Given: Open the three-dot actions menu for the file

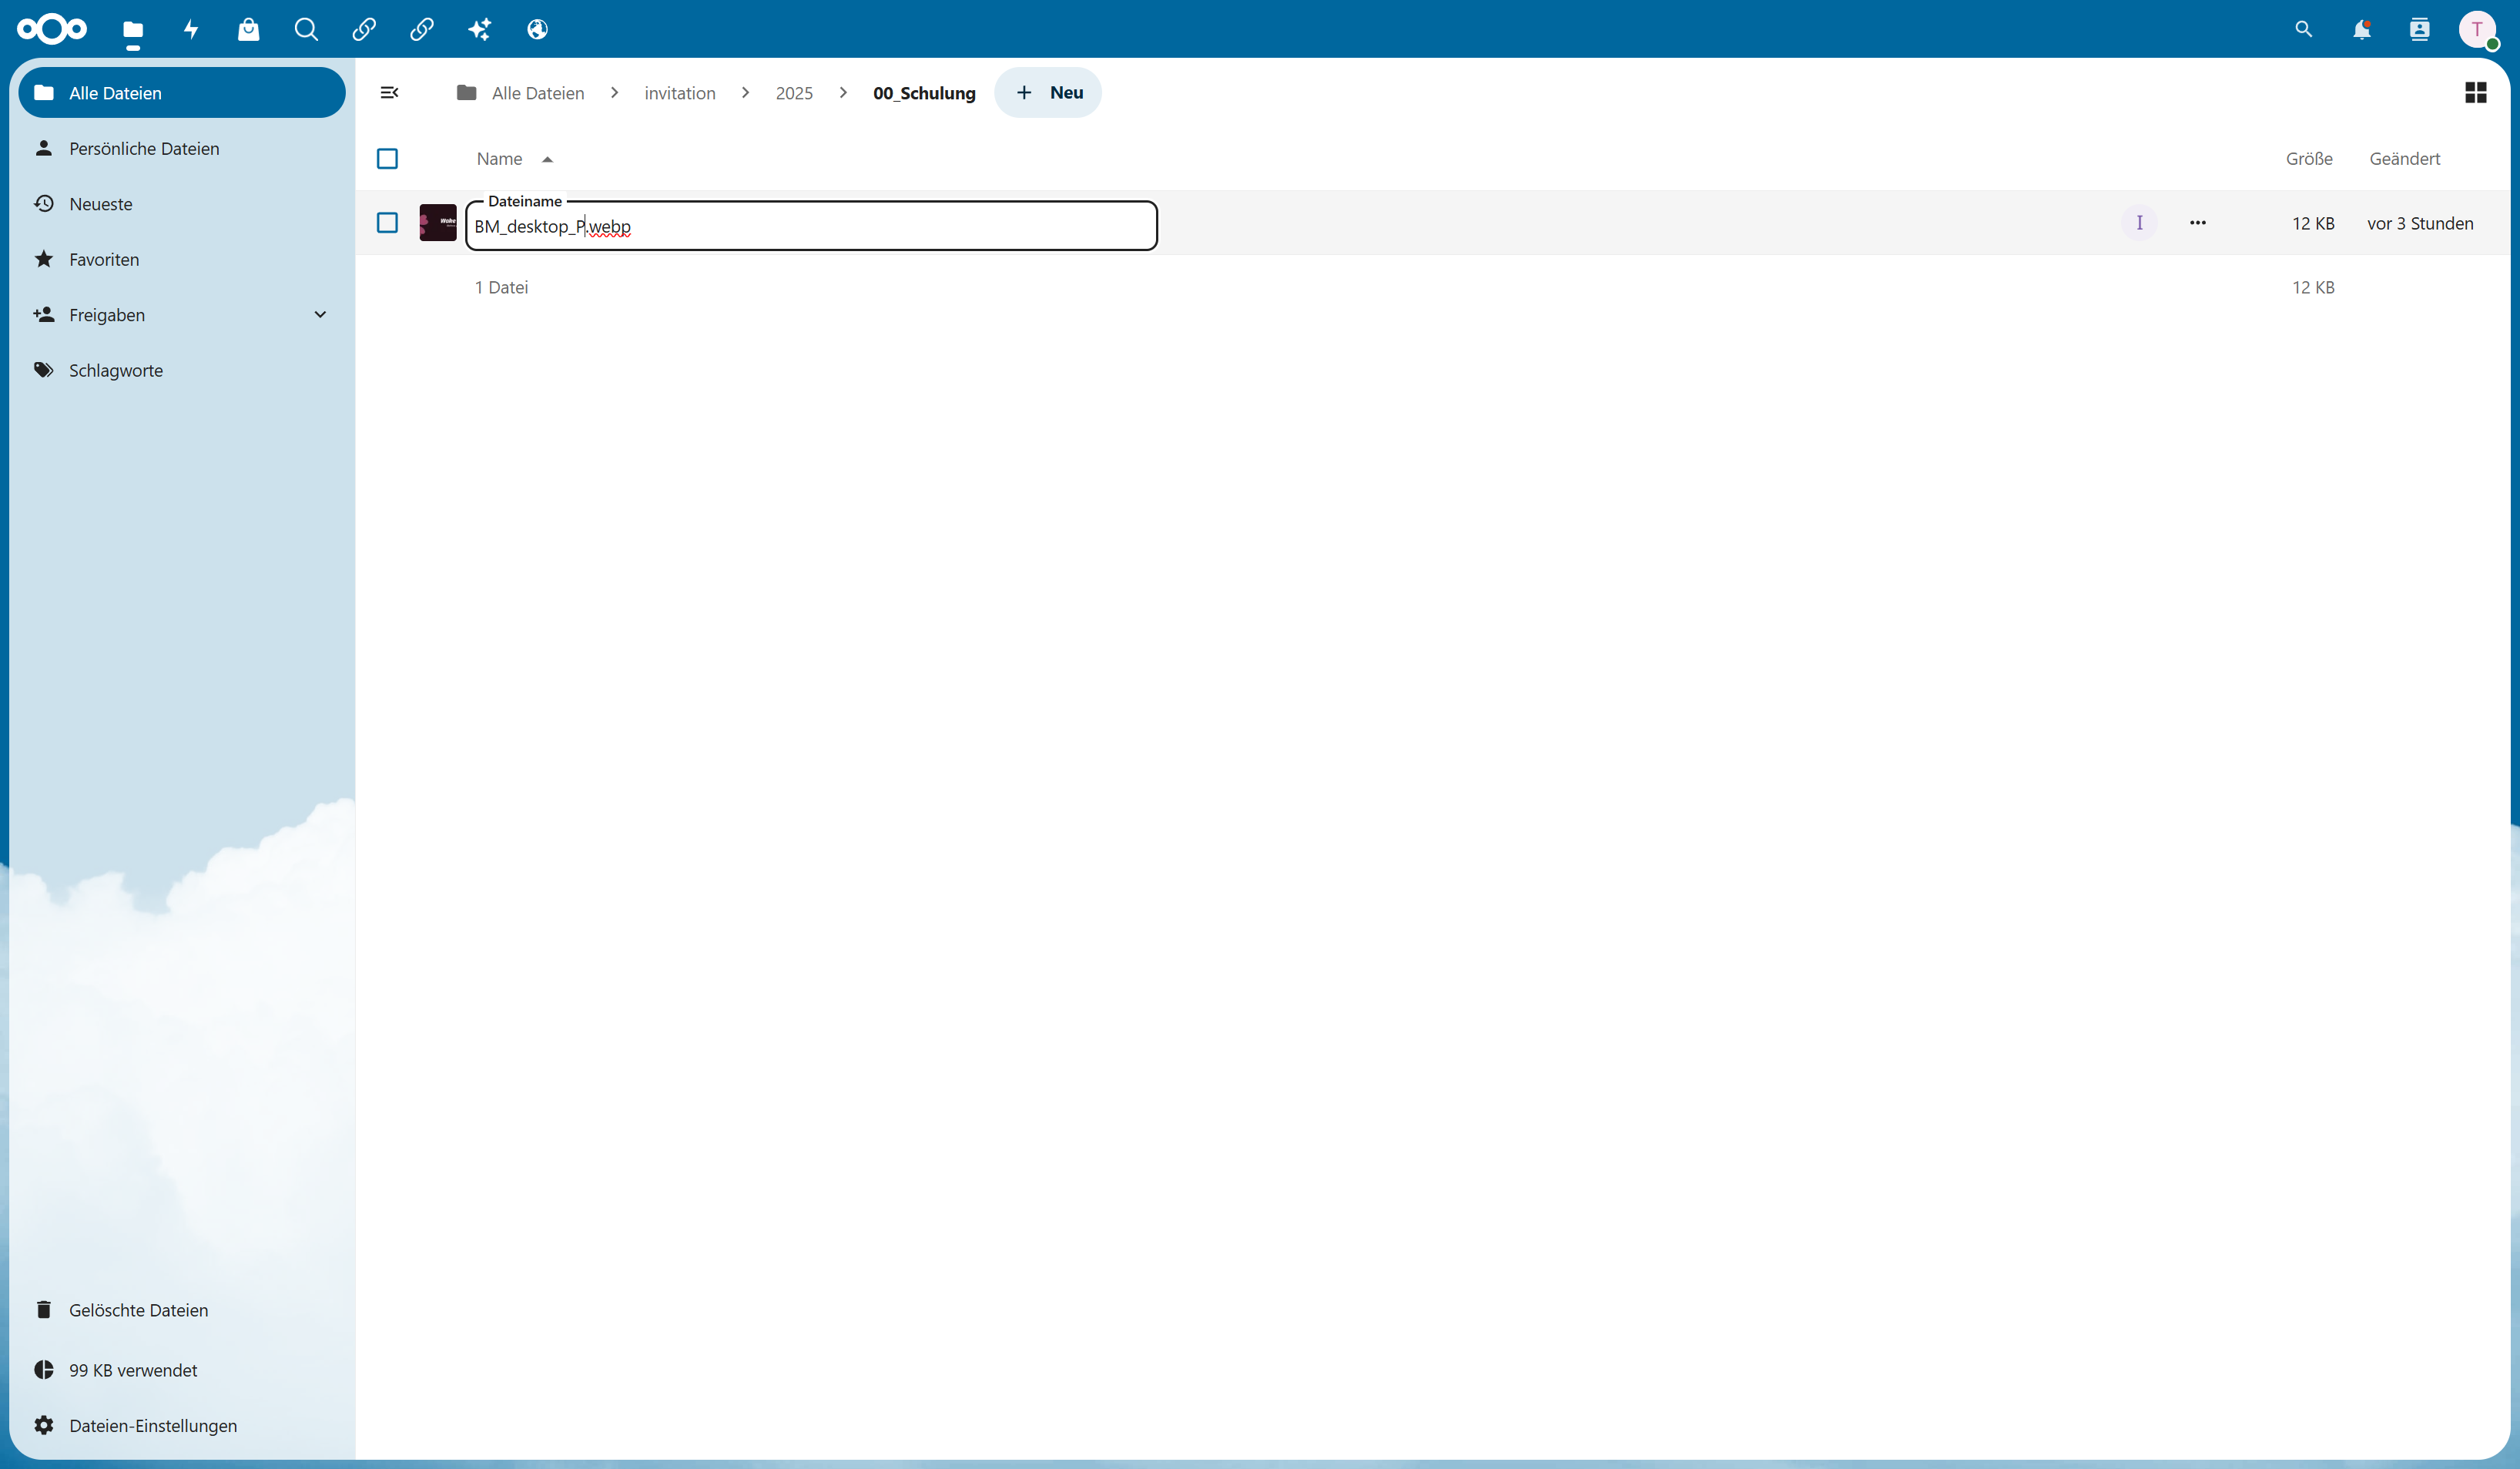Looking at the screenshot, I should coord(2197,223).
